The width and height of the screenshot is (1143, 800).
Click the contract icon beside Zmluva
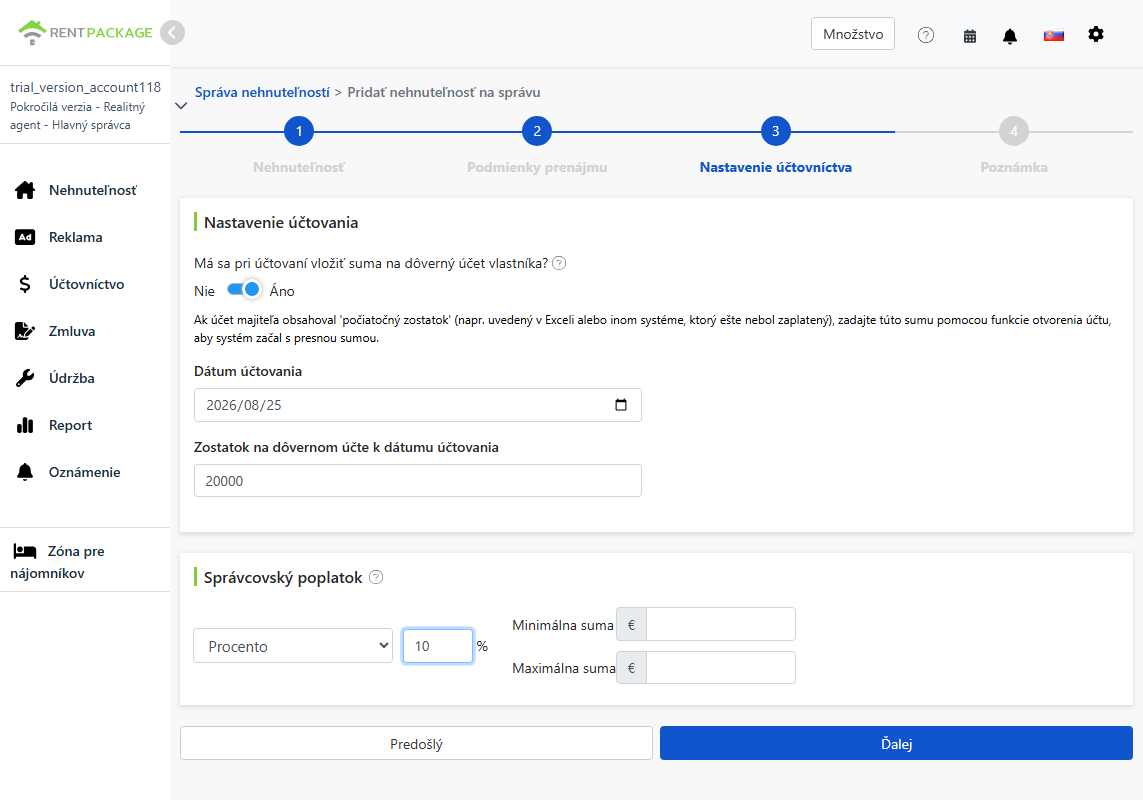point(25,331)
